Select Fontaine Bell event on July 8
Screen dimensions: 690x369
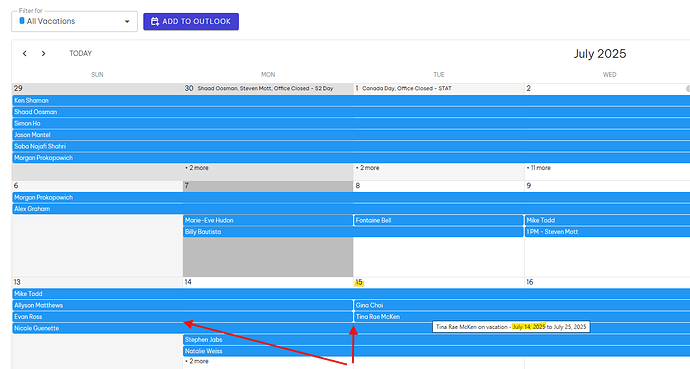(x=438, y=220)
